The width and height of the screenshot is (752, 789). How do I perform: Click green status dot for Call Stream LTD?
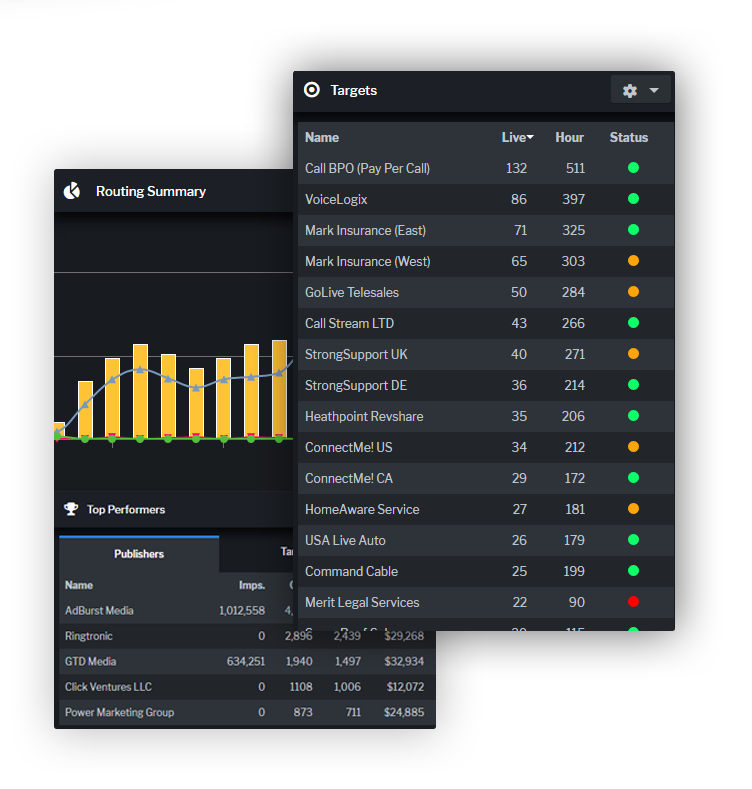coord(633,323)
